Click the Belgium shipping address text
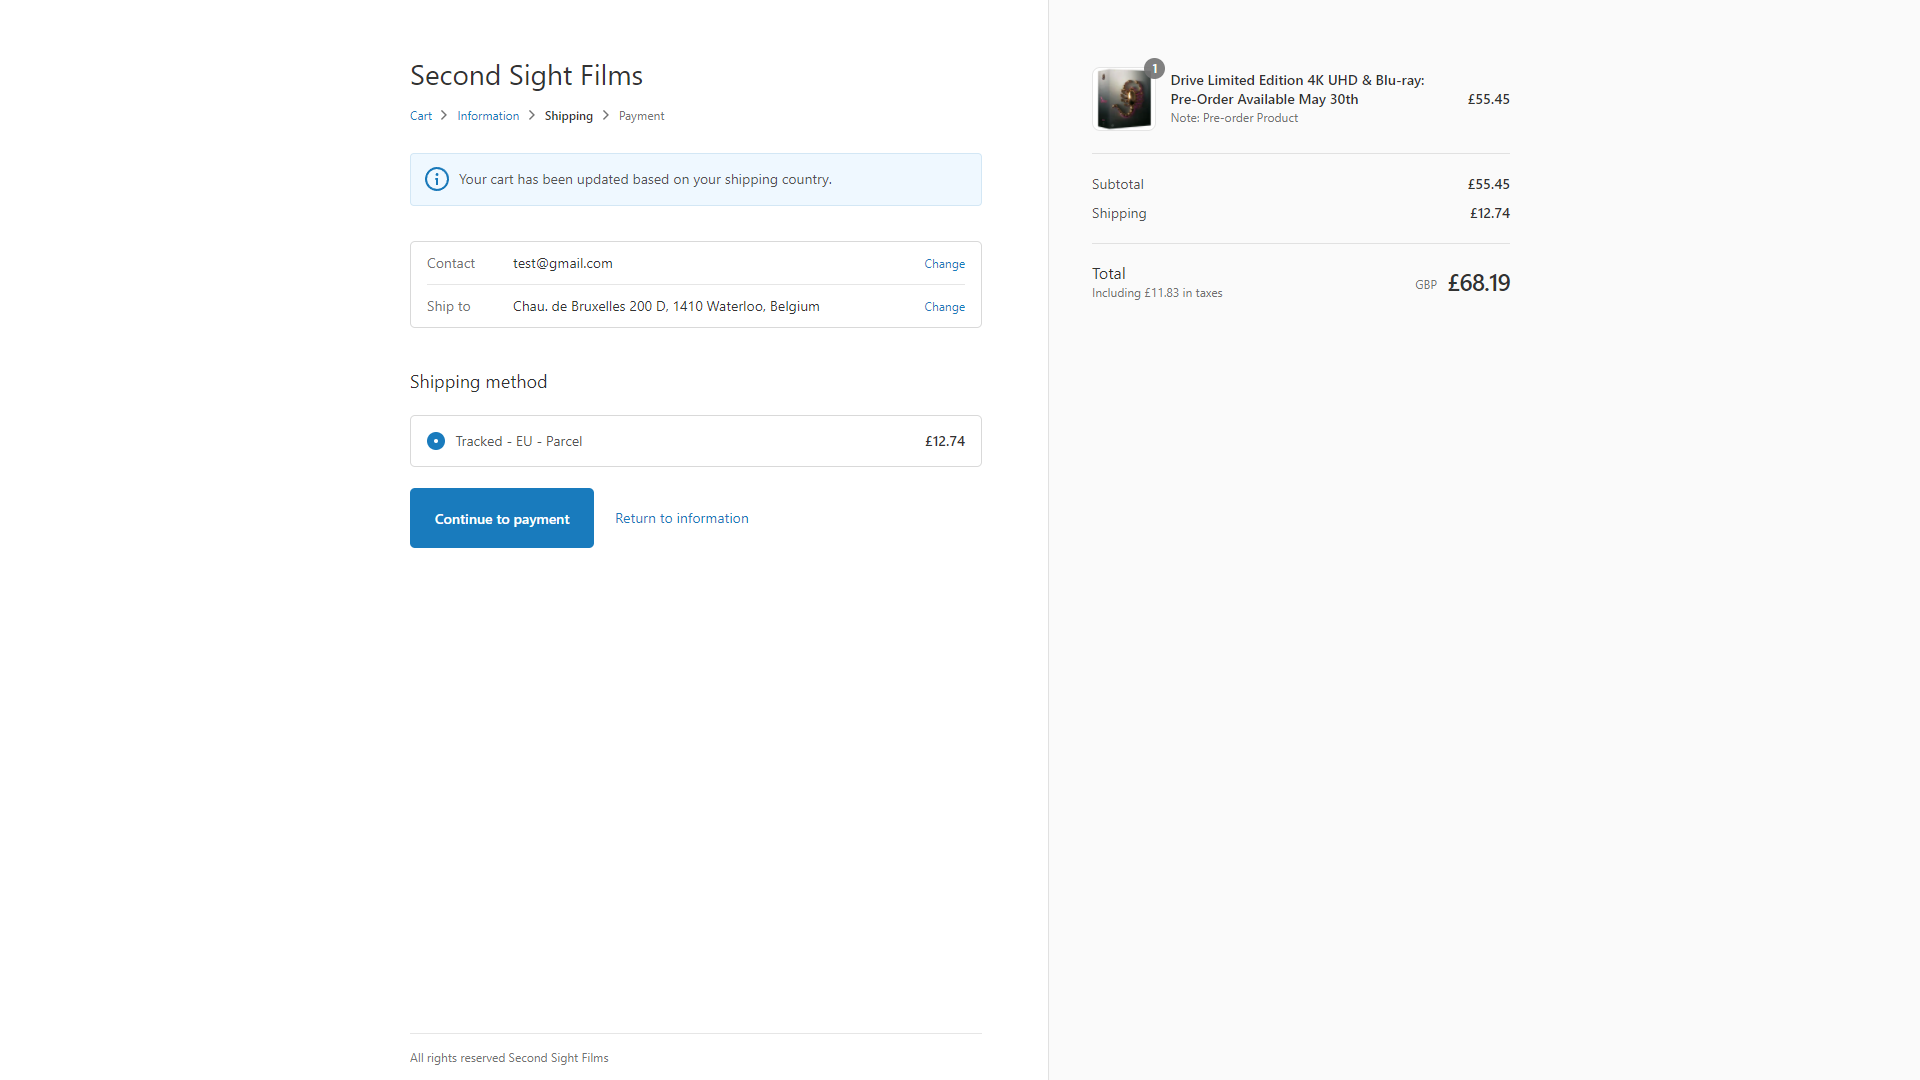Screen dimensions: 1920x1080 (666, 306)
